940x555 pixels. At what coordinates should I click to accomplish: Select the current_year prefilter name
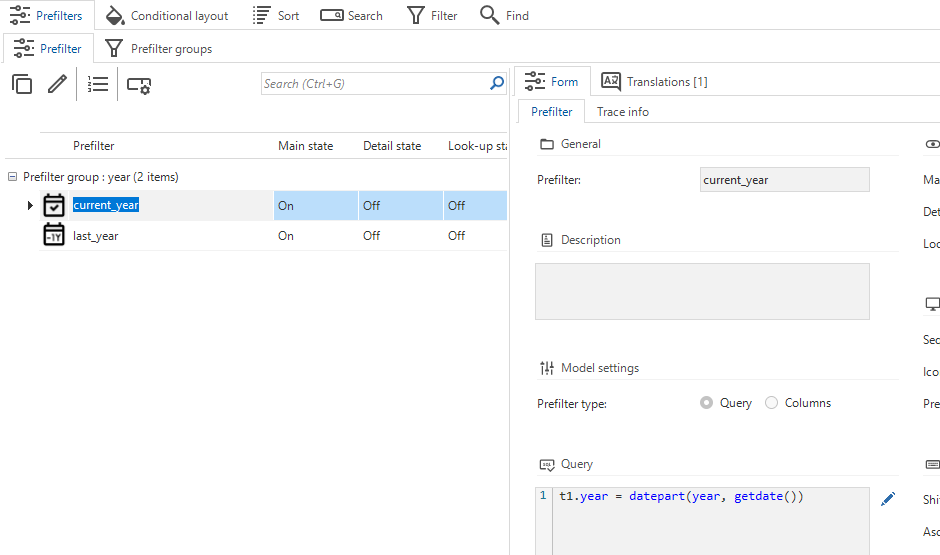(x=106, y=205)
